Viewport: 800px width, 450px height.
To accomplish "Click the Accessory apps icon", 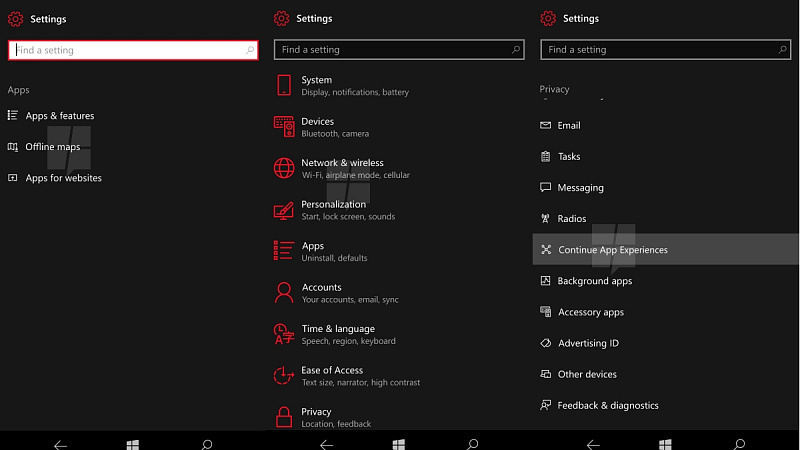I will point(545,312).
